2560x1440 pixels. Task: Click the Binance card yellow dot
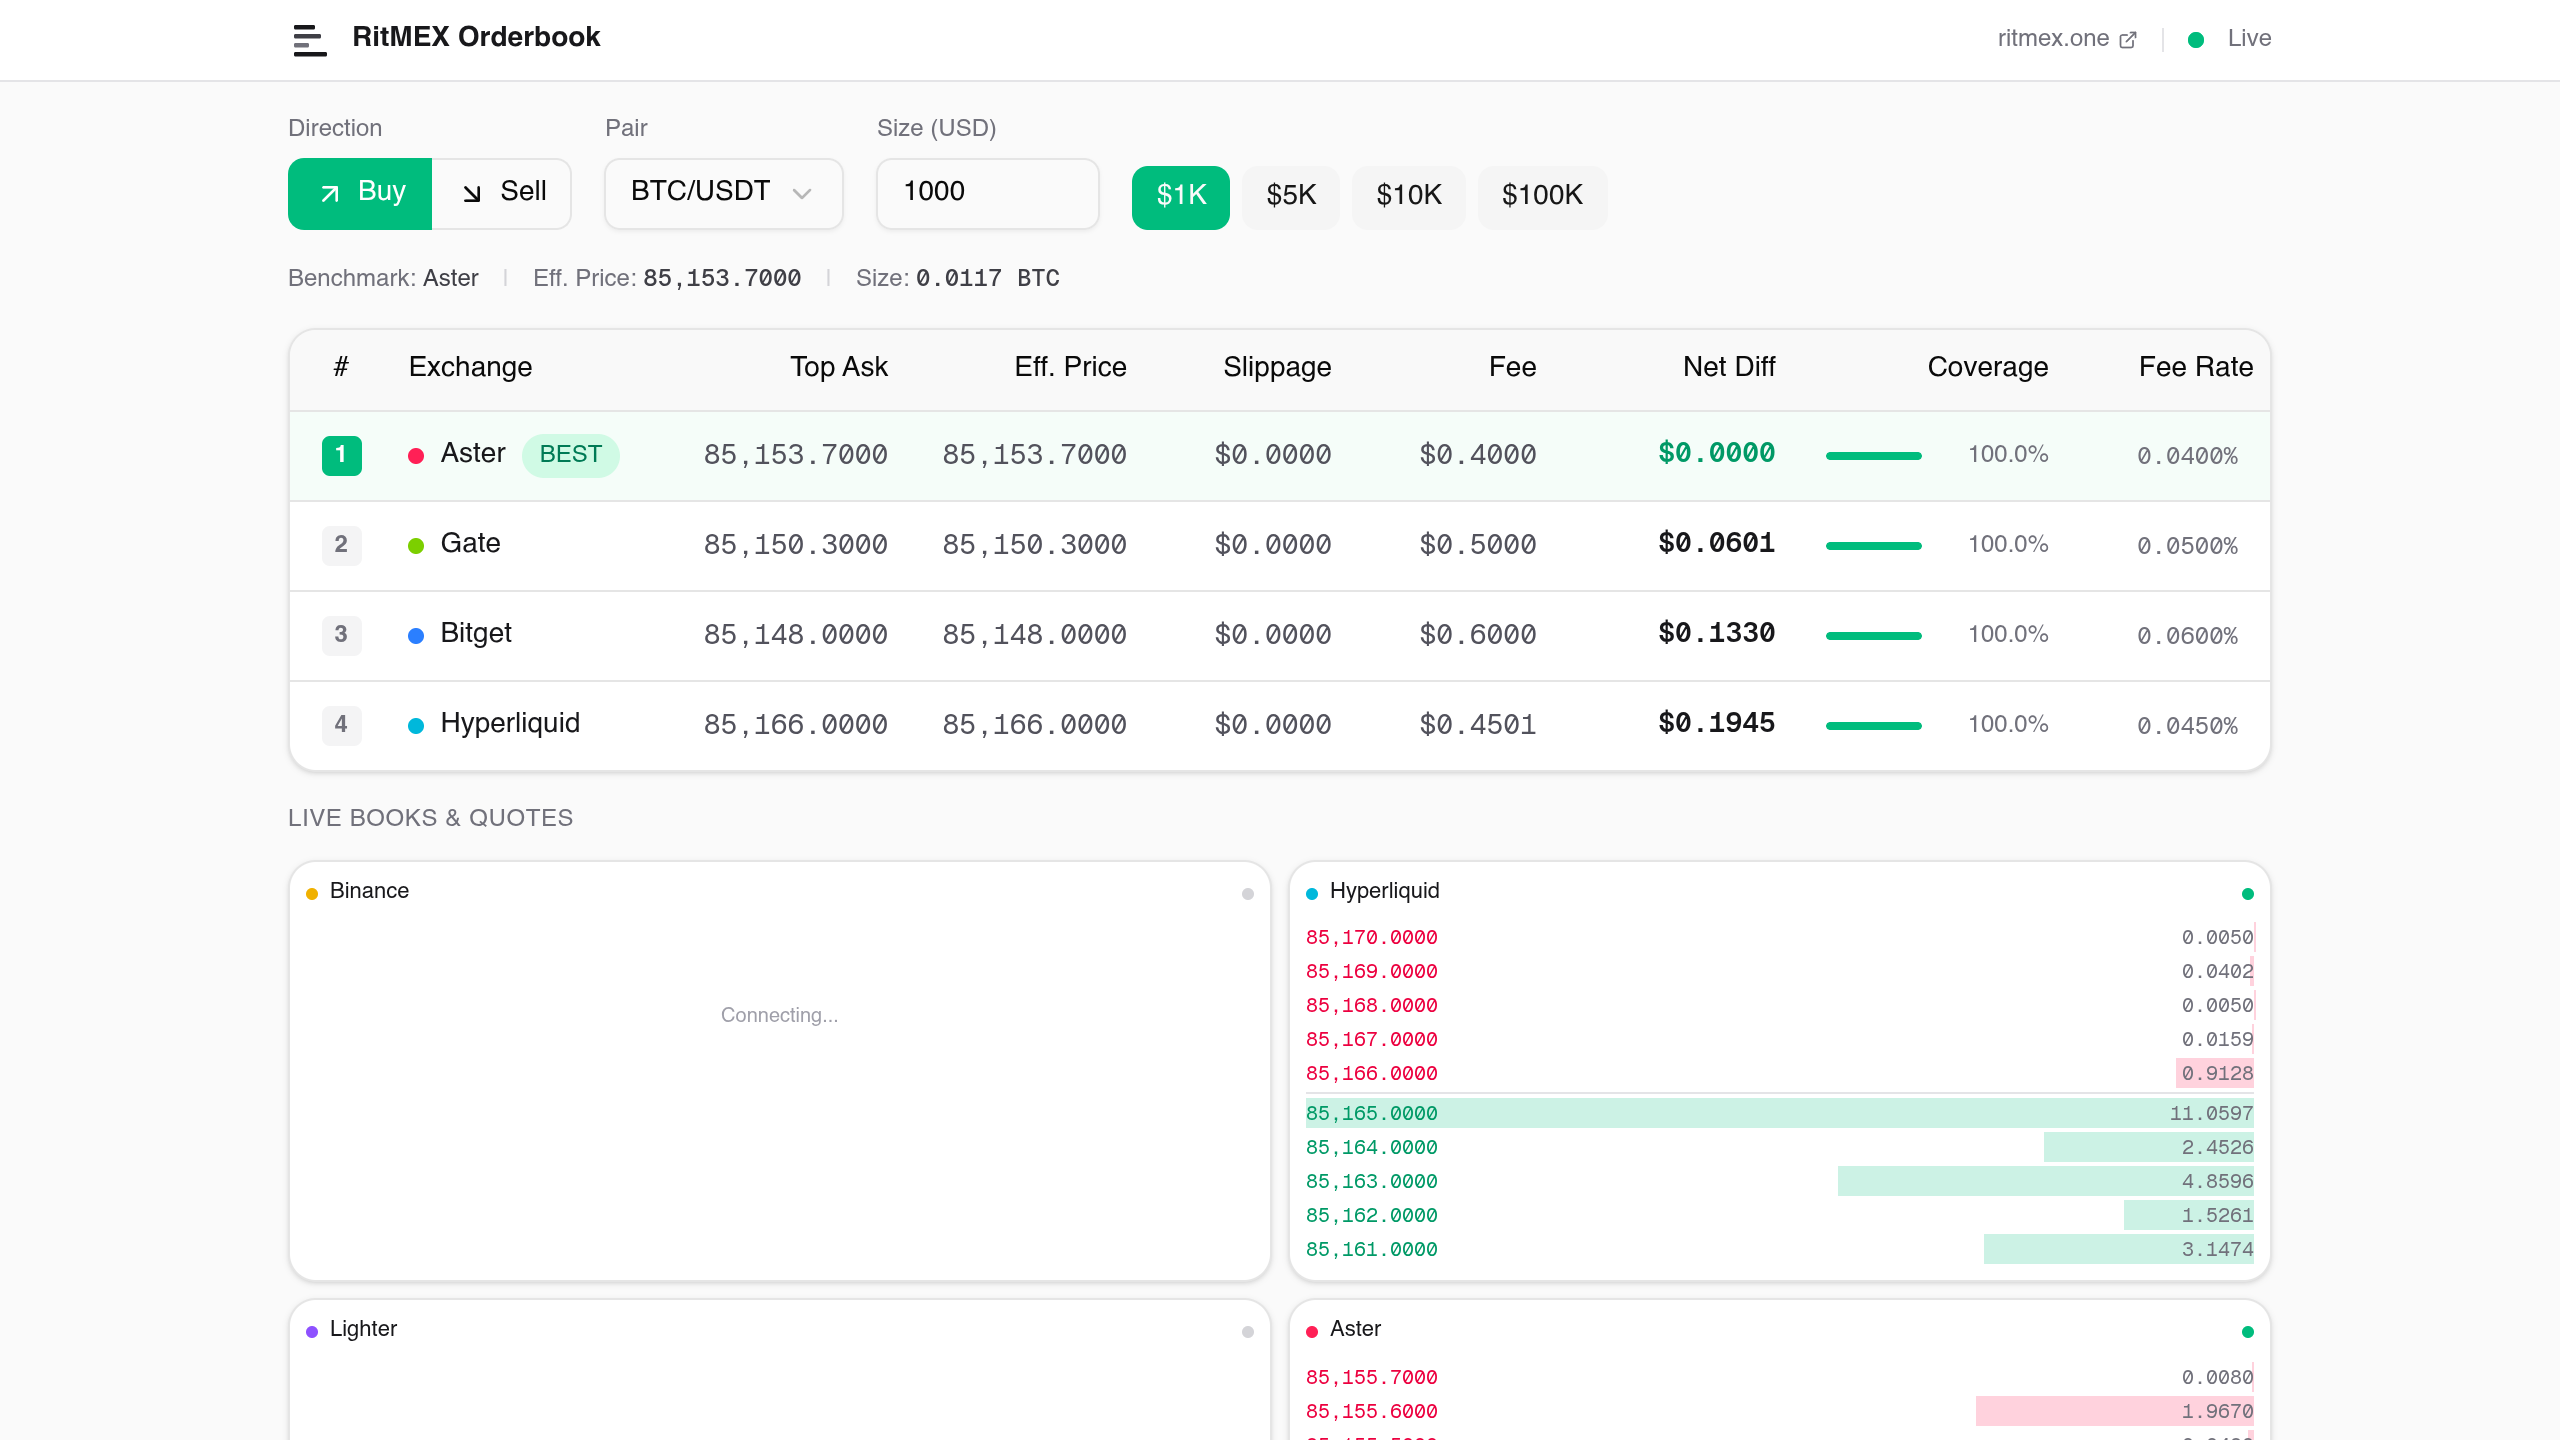tap(312, 894)
